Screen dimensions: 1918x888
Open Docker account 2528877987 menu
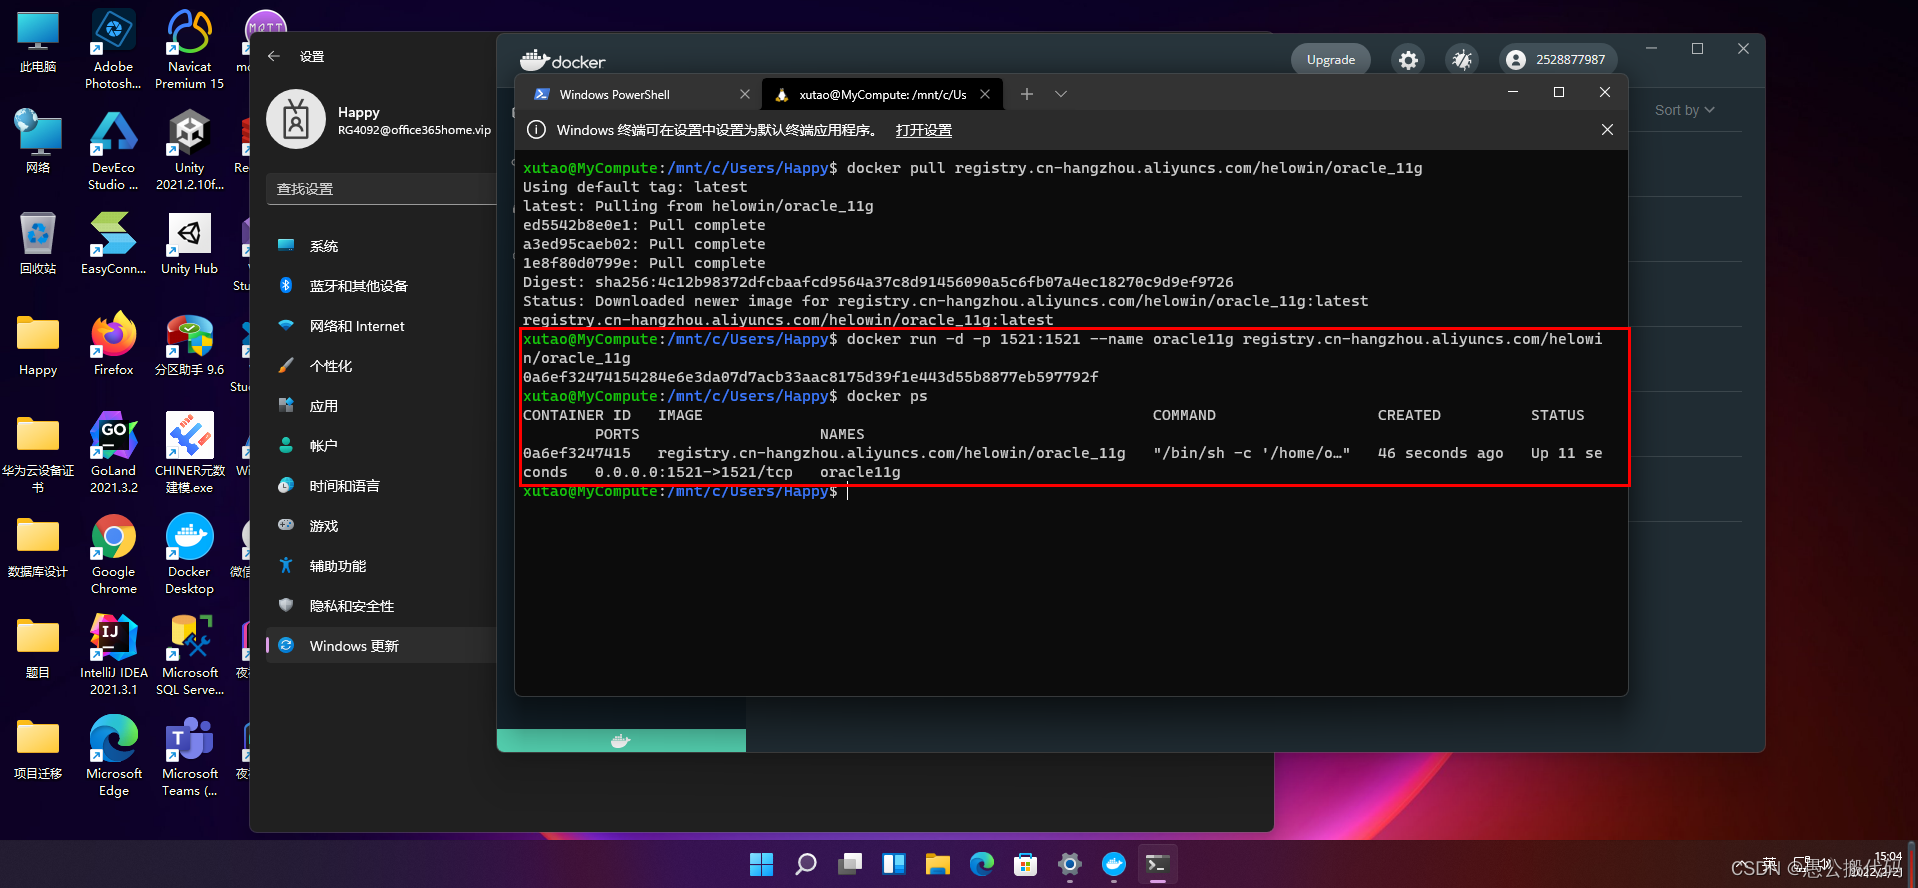[x=1556, y=60]
